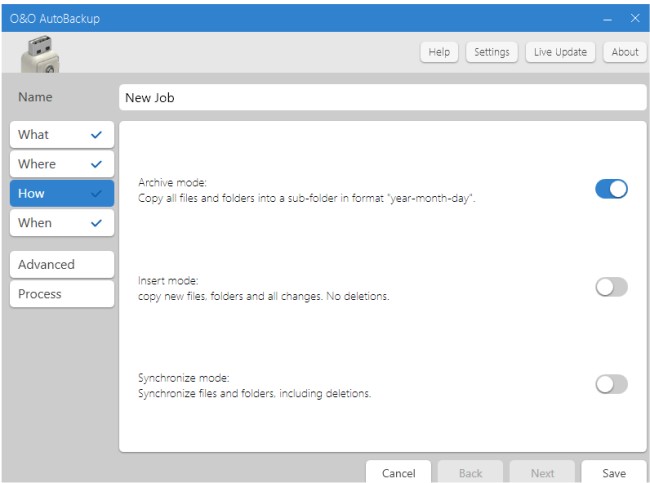This screenshot has height=483, width=650.
Task: Open the Help button
Action: pos(439,52)
